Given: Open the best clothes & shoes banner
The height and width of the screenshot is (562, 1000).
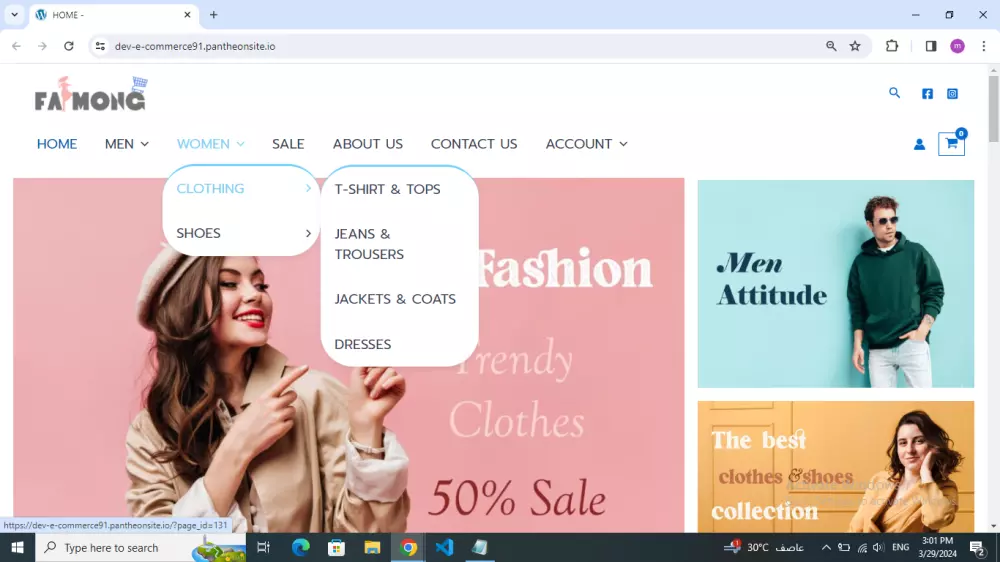Looking at the screenshot, I should (x=835, y=466).
